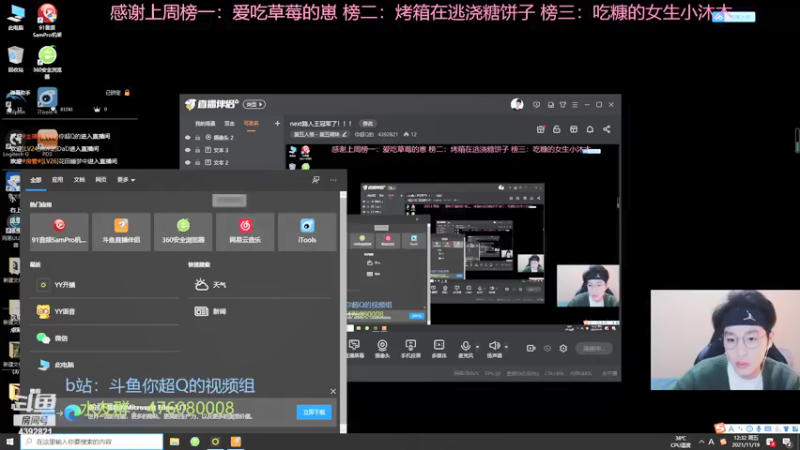Open 此电脑 desktop icon

(x=16, y=17)
